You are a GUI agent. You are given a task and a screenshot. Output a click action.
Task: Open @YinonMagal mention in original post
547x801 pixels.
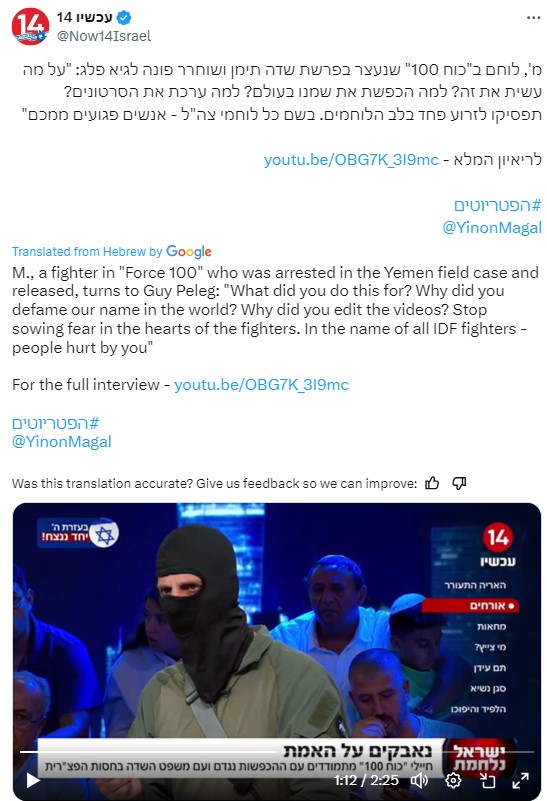point(492,227)
